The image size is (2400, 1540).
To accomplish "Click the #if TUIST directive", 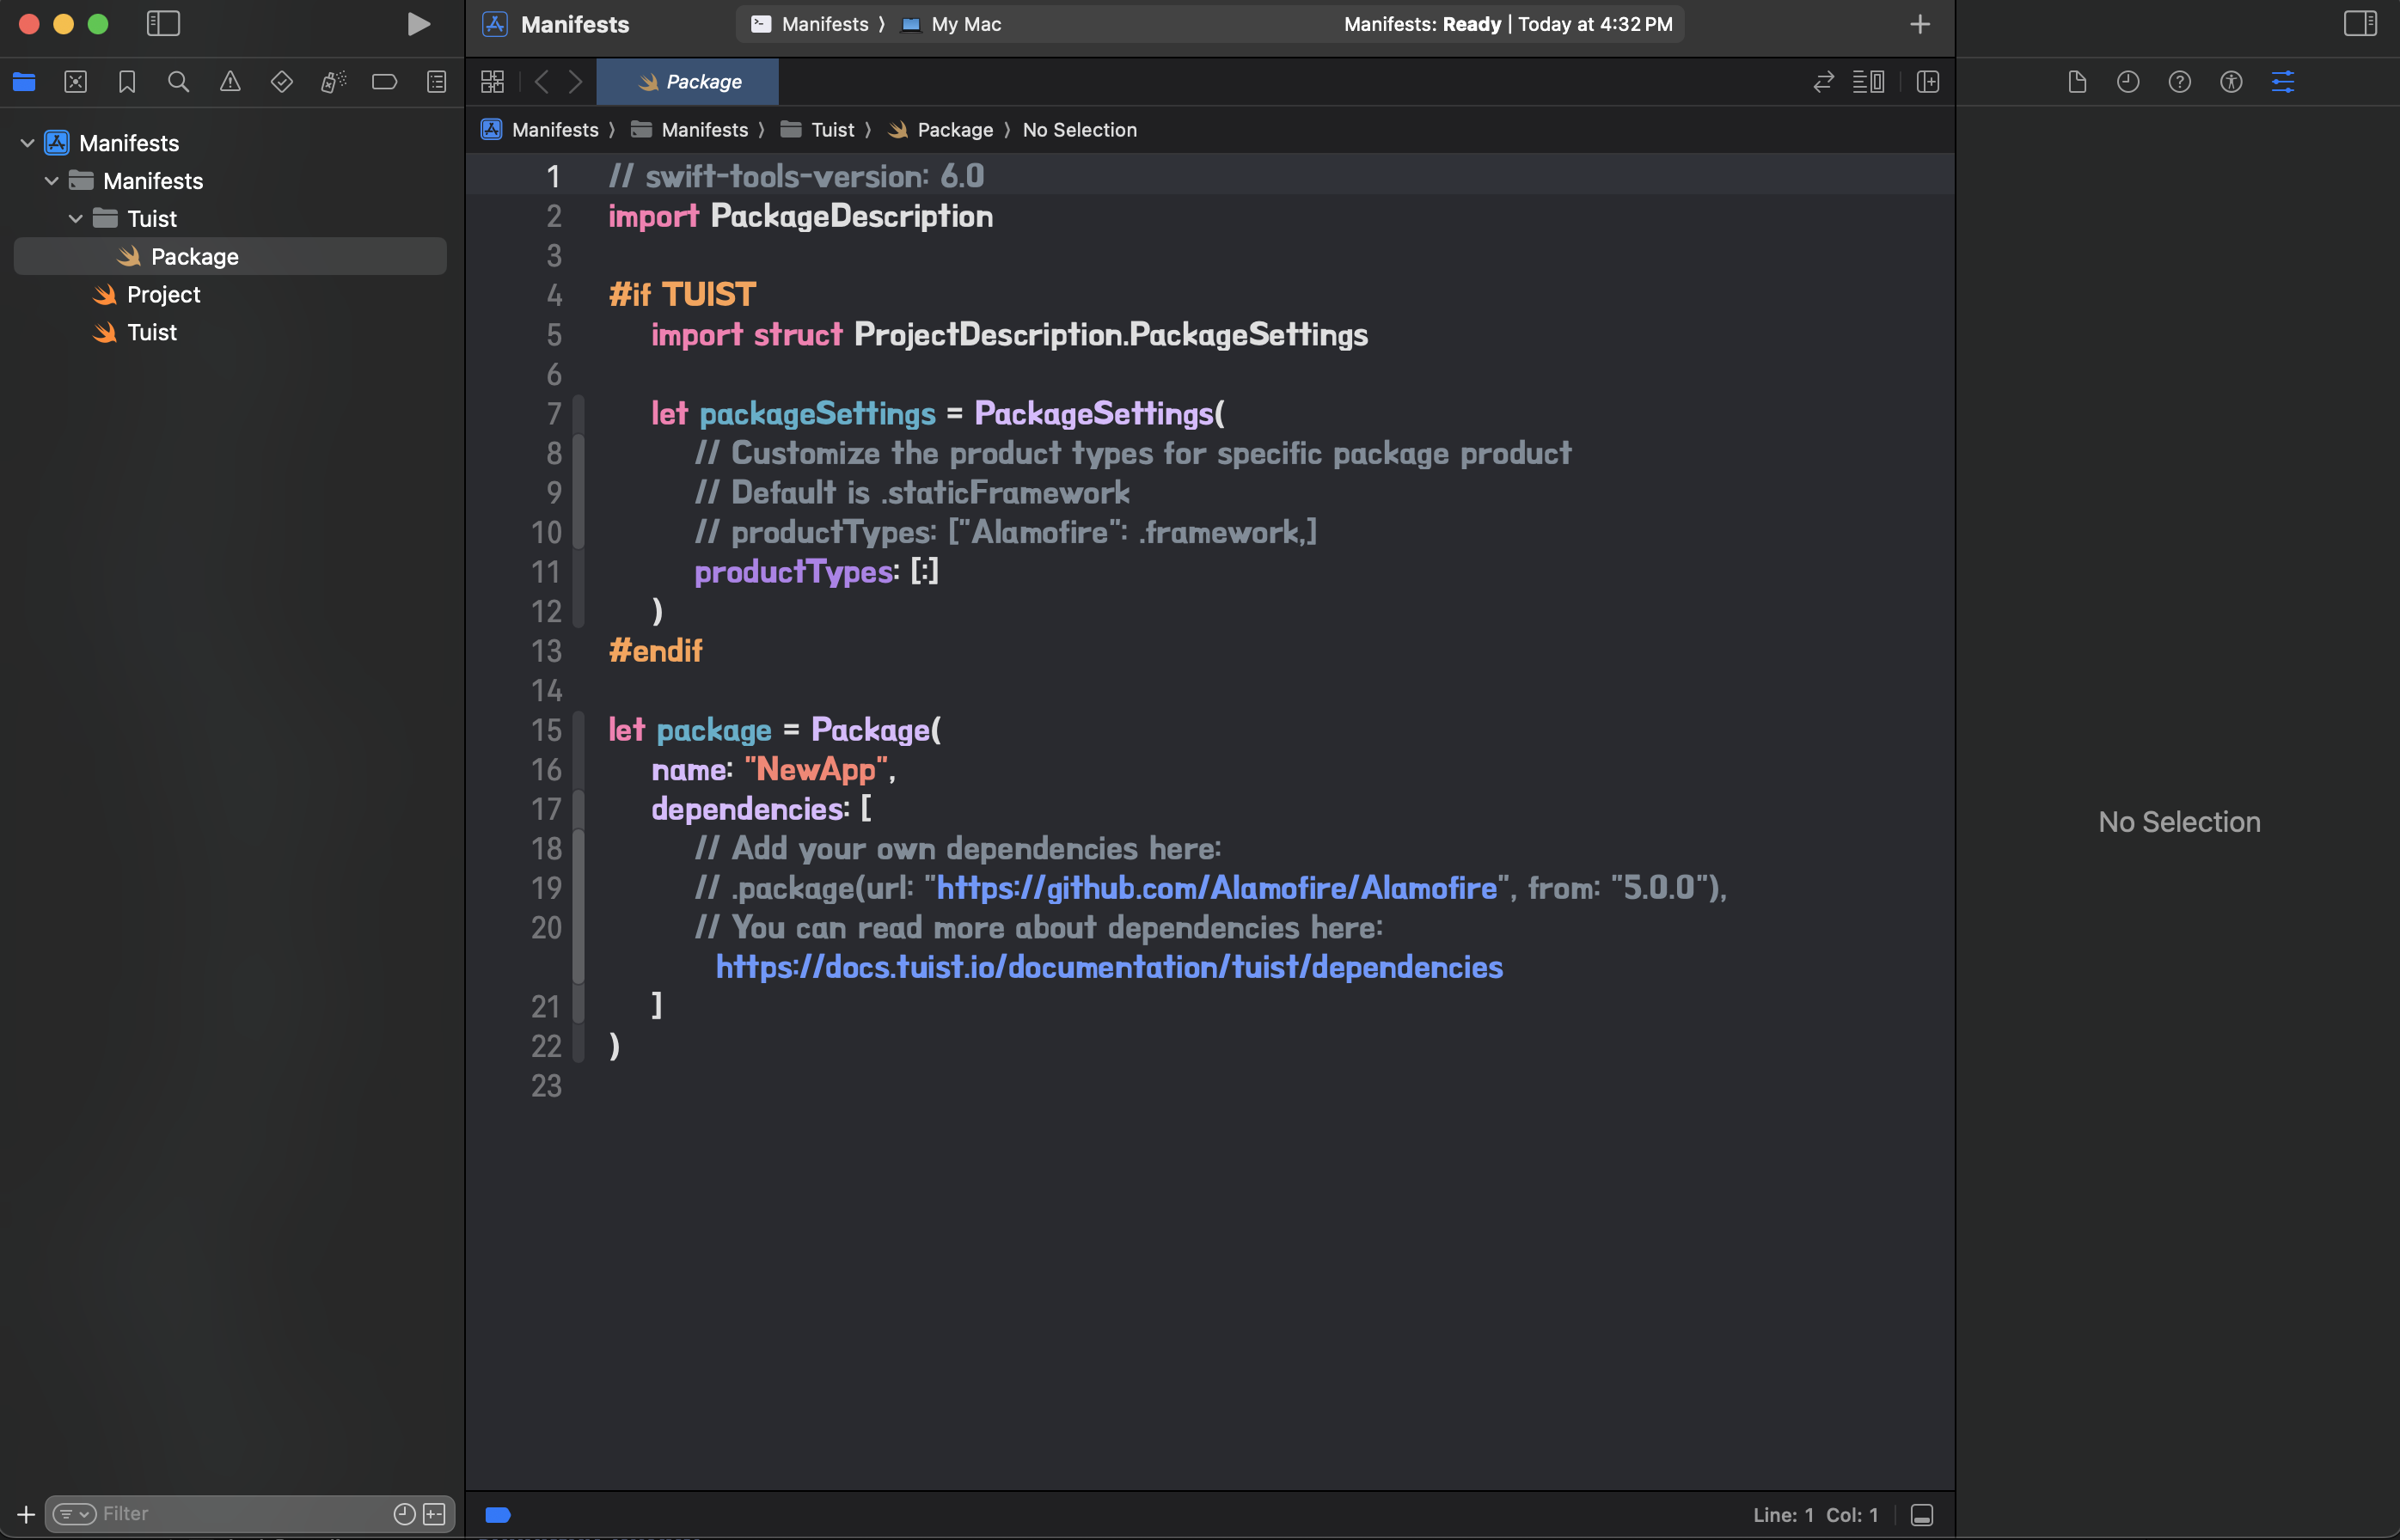I will coord(682,295).
